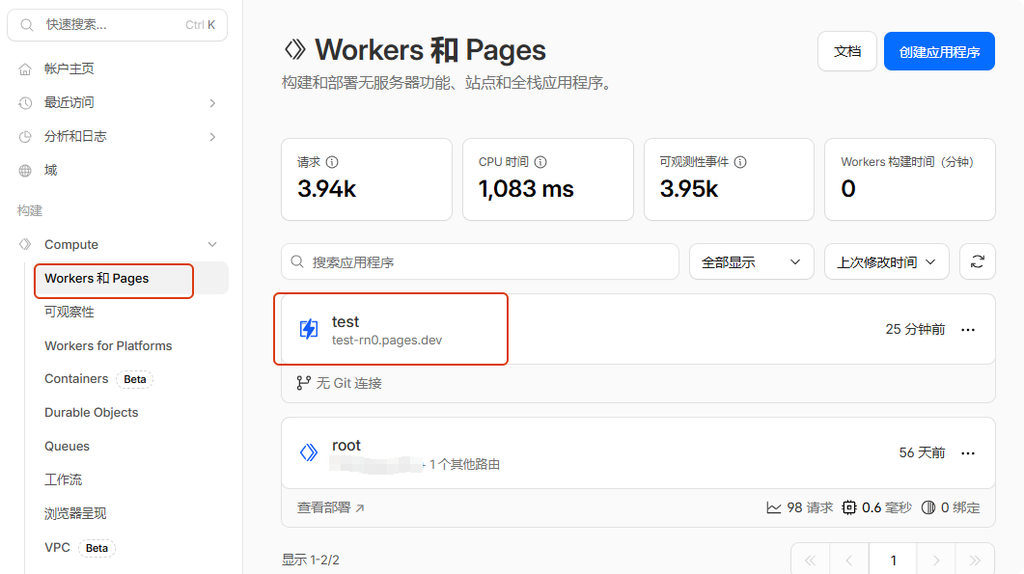
Task: Click the 25 分钟前 timestamp
Action: click(x=915, y=330)
